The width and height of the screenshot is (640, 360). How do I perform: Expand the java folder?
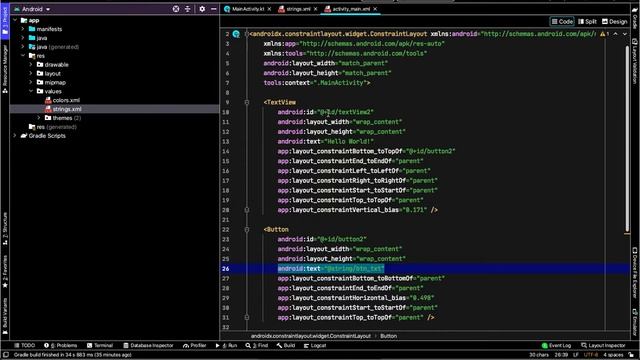(23, 38)
